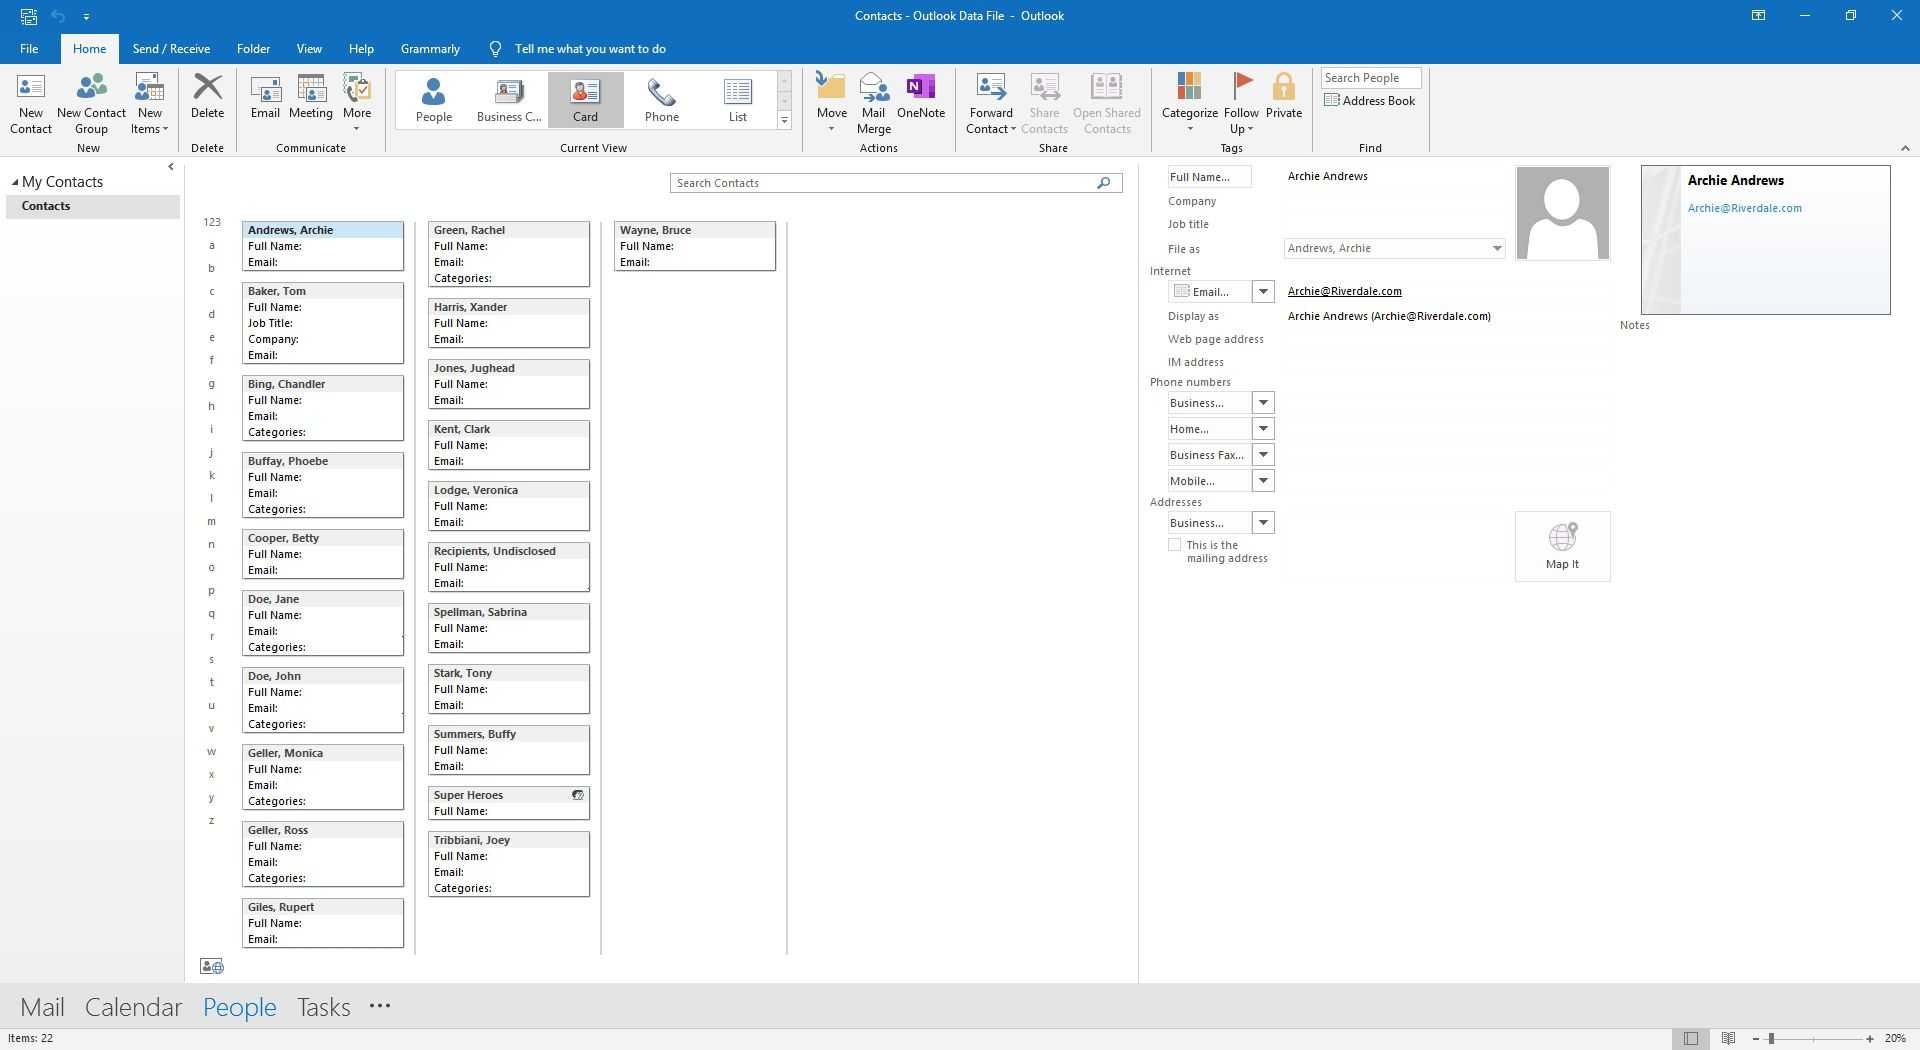Zoom in with the plus button
This screenshot has height=1050, width=1920.
[1869, 1039]
